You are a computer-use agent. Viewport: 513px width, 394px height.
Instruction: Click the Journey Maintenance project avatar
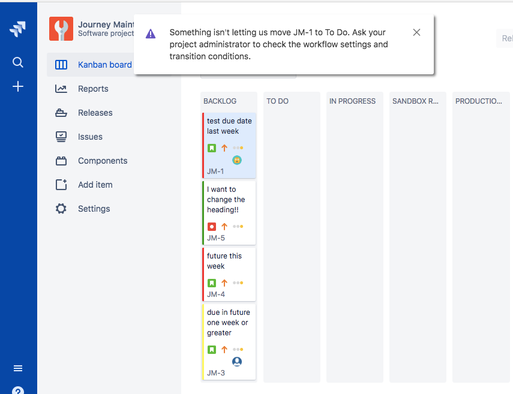(61, 29)
